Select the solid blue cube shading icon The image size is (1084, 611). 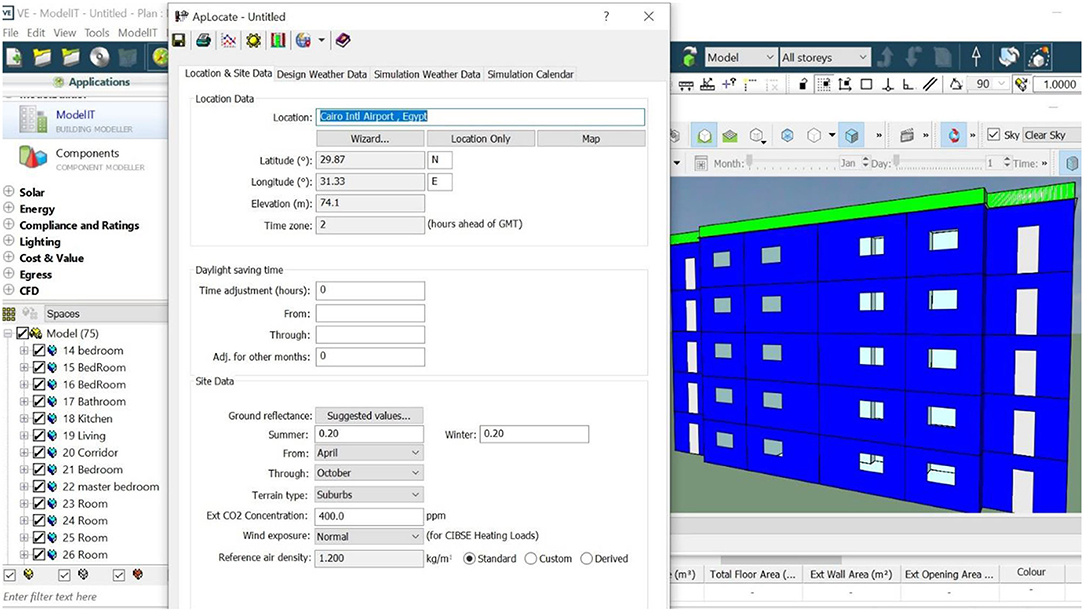tap(852, 135)
